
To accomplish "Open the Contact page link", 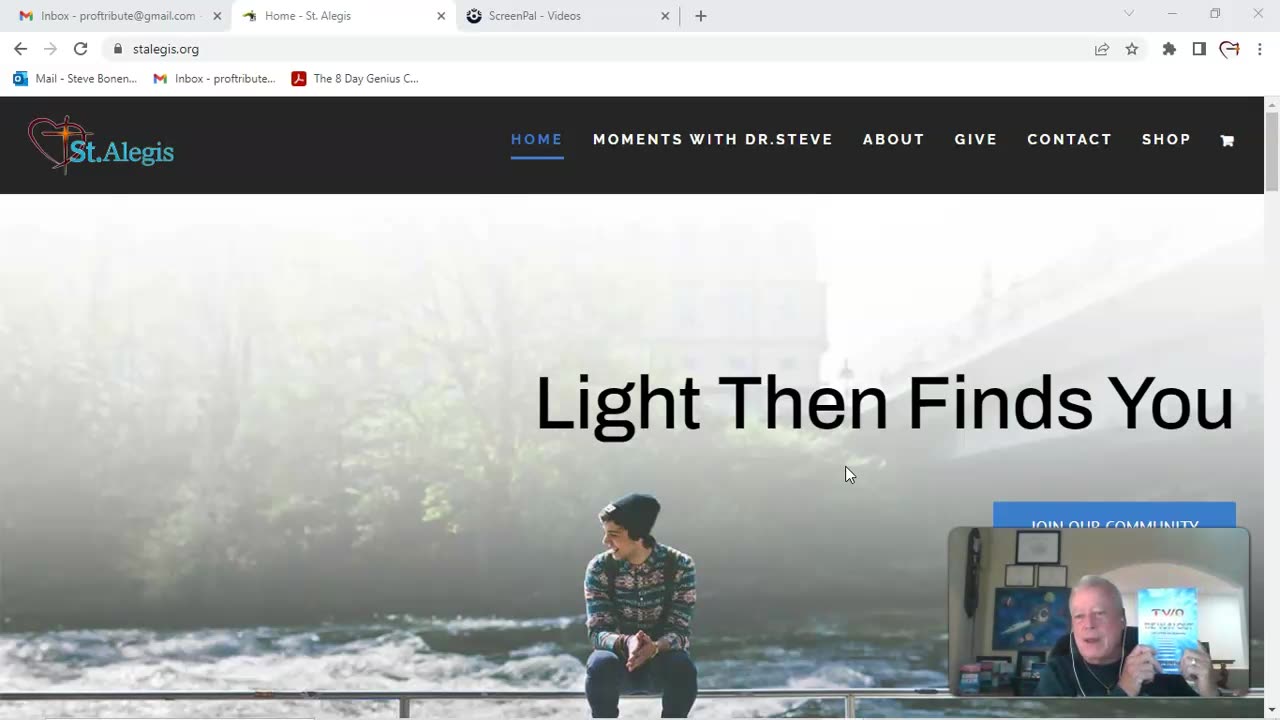I will click(1069, 139).
